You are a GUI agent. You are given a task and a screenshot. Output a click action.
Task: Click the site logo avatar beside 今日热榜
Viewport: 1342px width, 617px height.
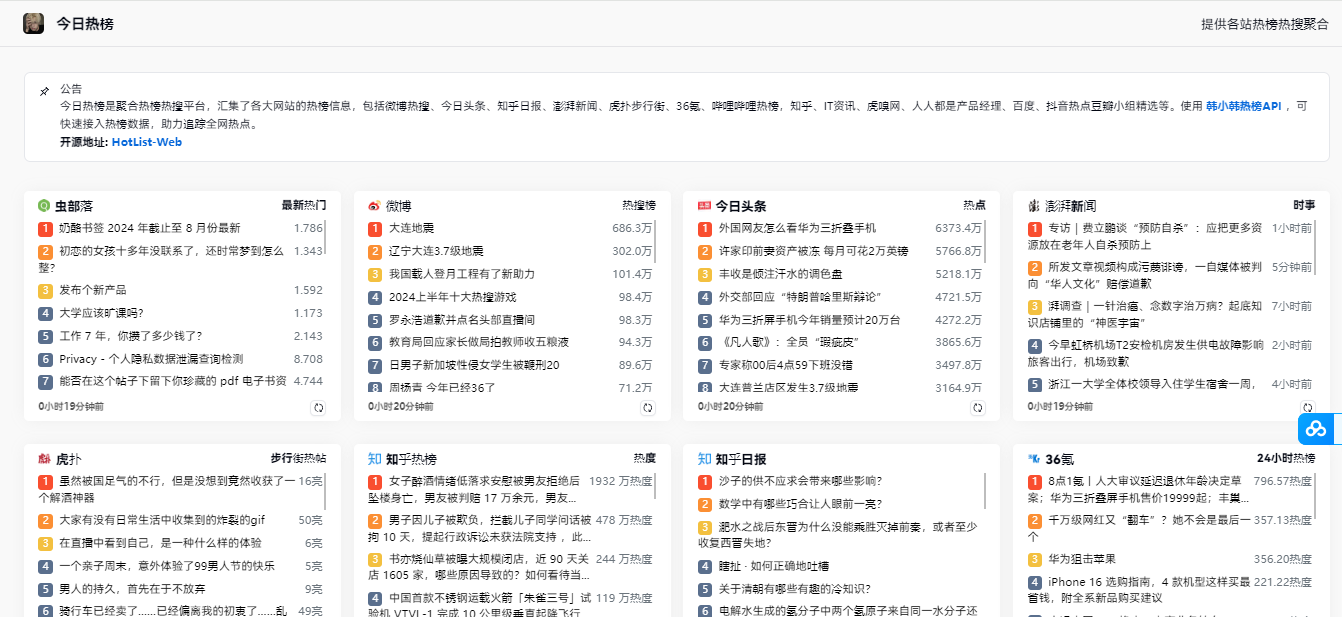[x=33, y=23]
